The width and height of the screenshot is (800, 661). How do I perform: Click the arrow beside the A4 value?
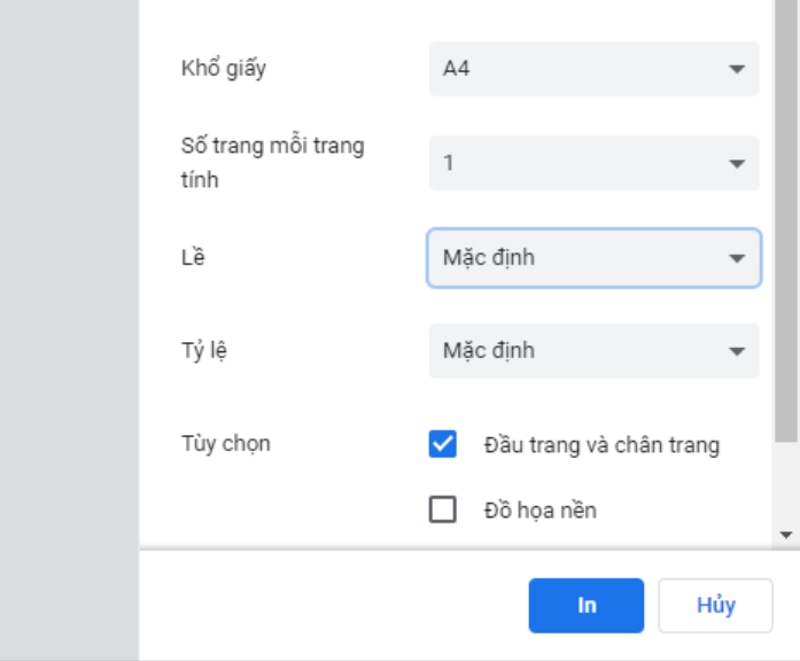click(737, 70)
